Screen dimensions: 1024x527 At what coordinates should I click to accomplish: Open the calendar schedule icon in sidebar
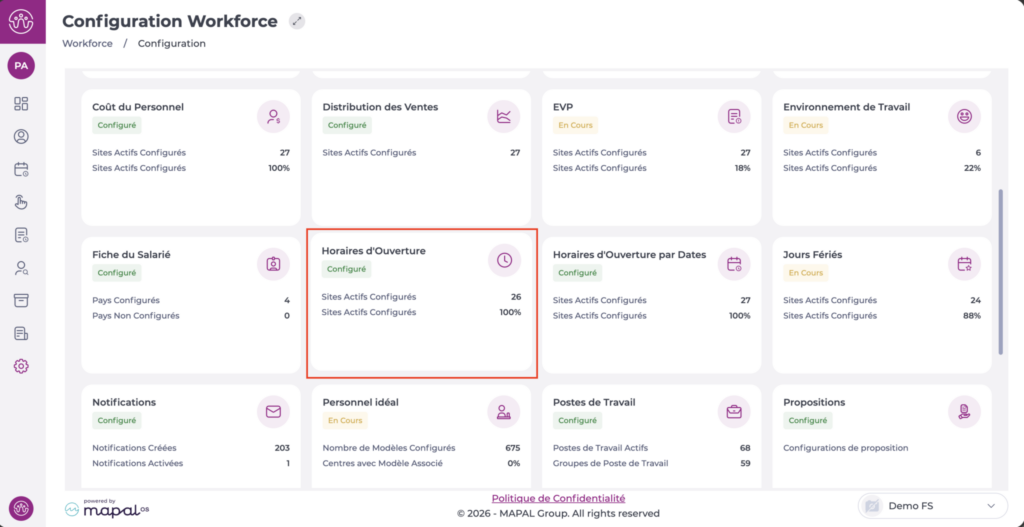[x=21, y=170]
